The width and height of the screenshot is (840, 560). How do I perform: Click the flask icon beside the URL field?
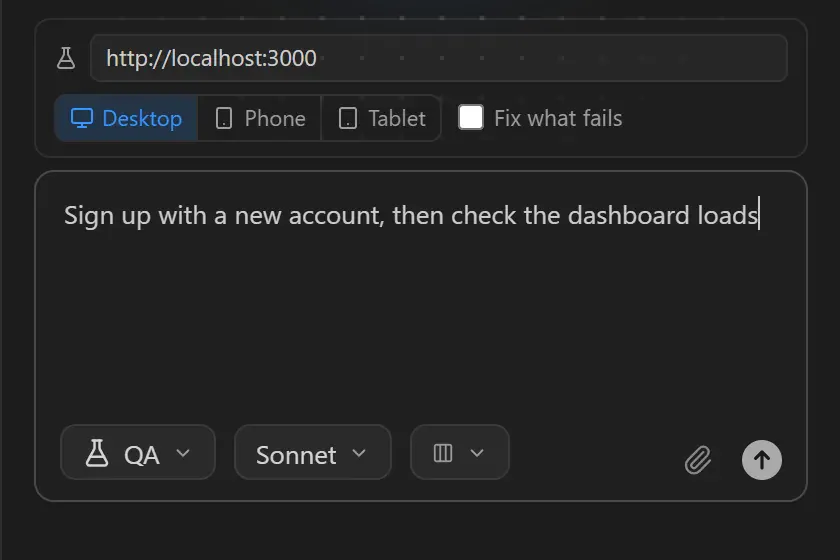(66, 58)
